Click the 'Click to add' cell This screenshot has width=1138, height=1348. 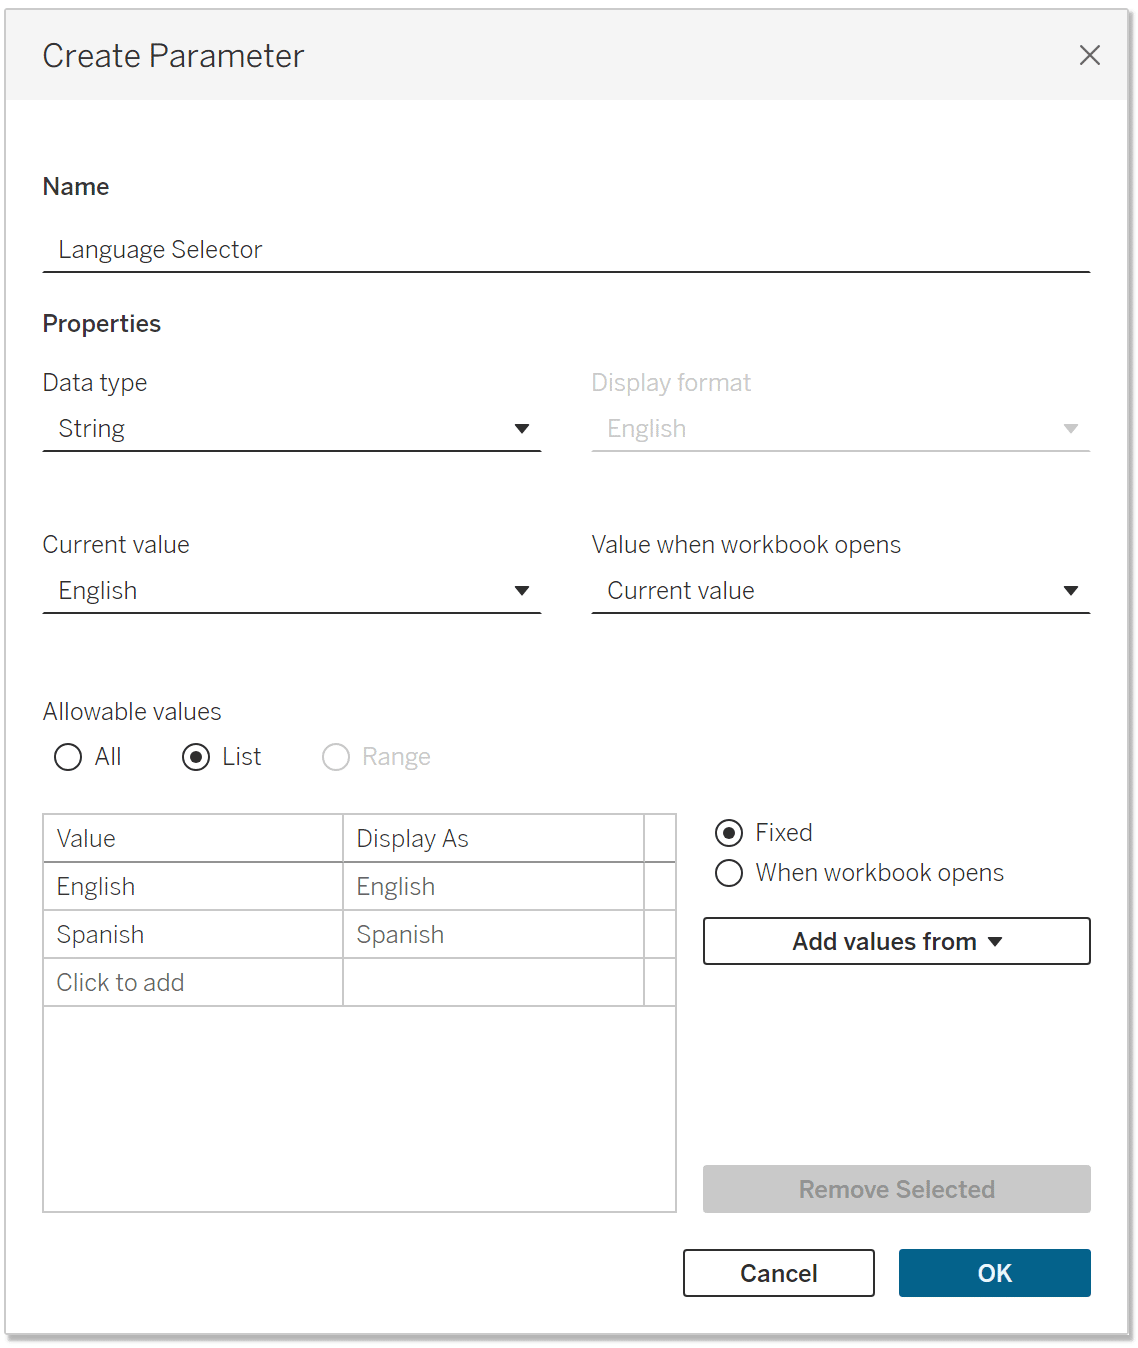pyautogui.click(x=193, y=982)
